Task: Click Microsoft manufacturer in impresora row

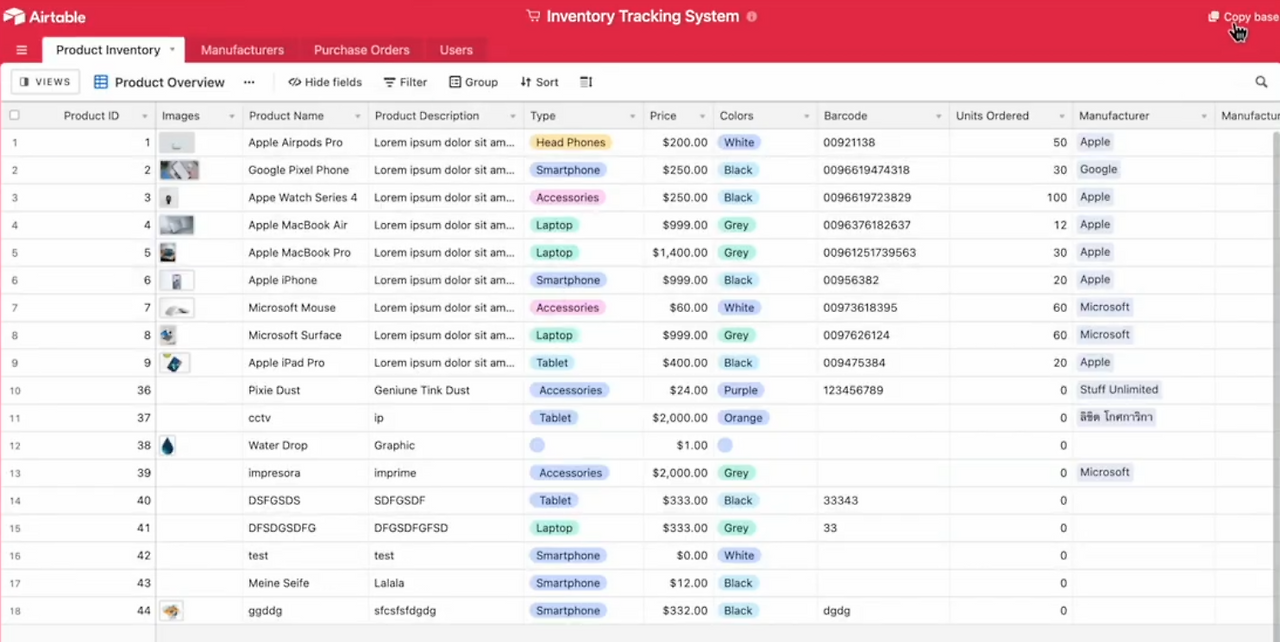Action: (1104, 472)
